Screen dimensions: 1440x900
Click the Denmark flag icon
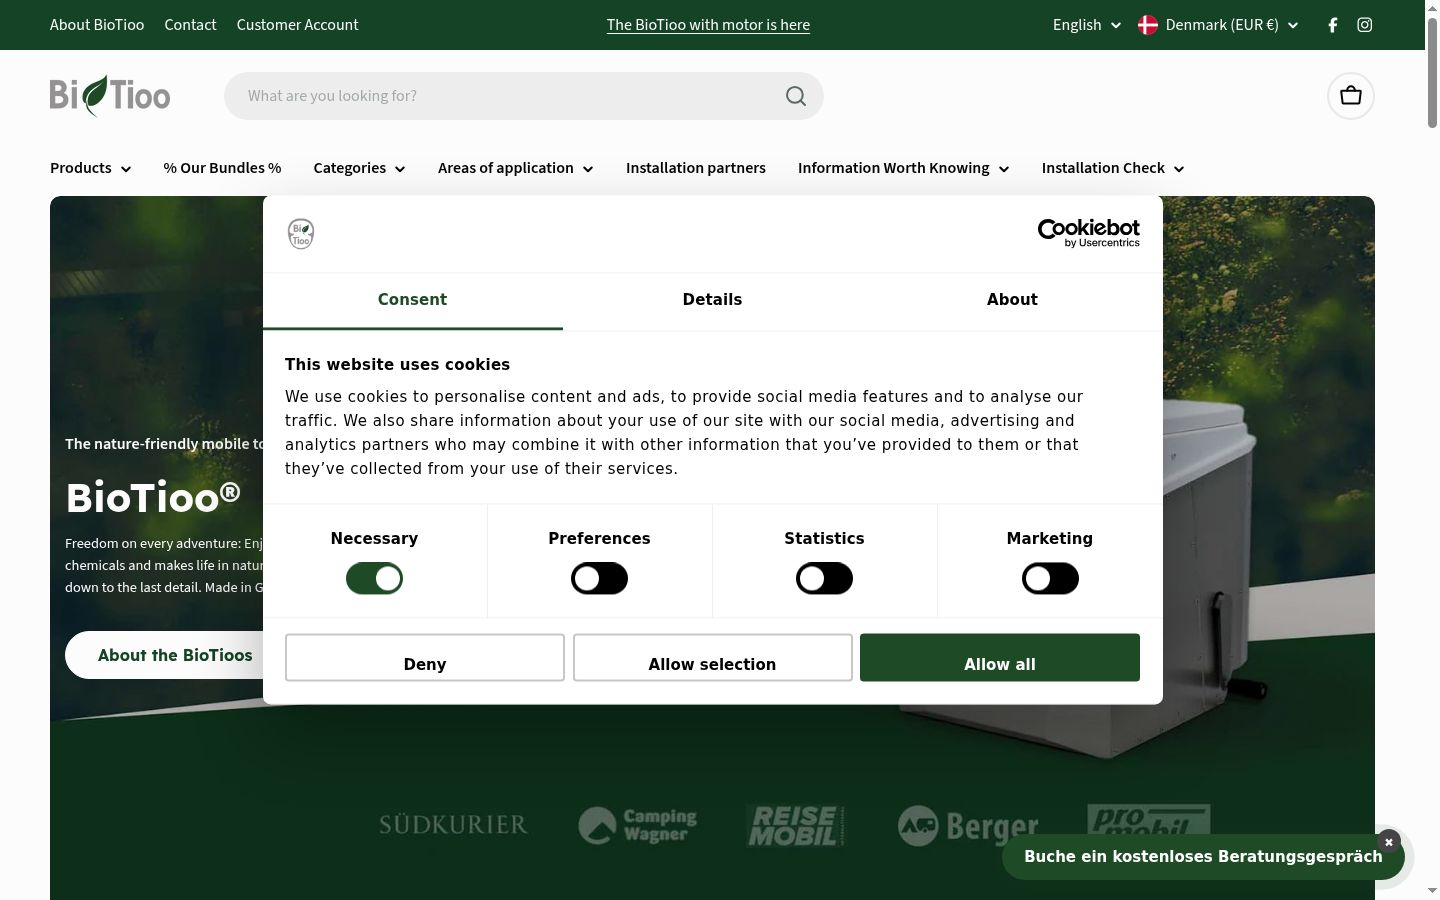click(x=1148, y=25)
